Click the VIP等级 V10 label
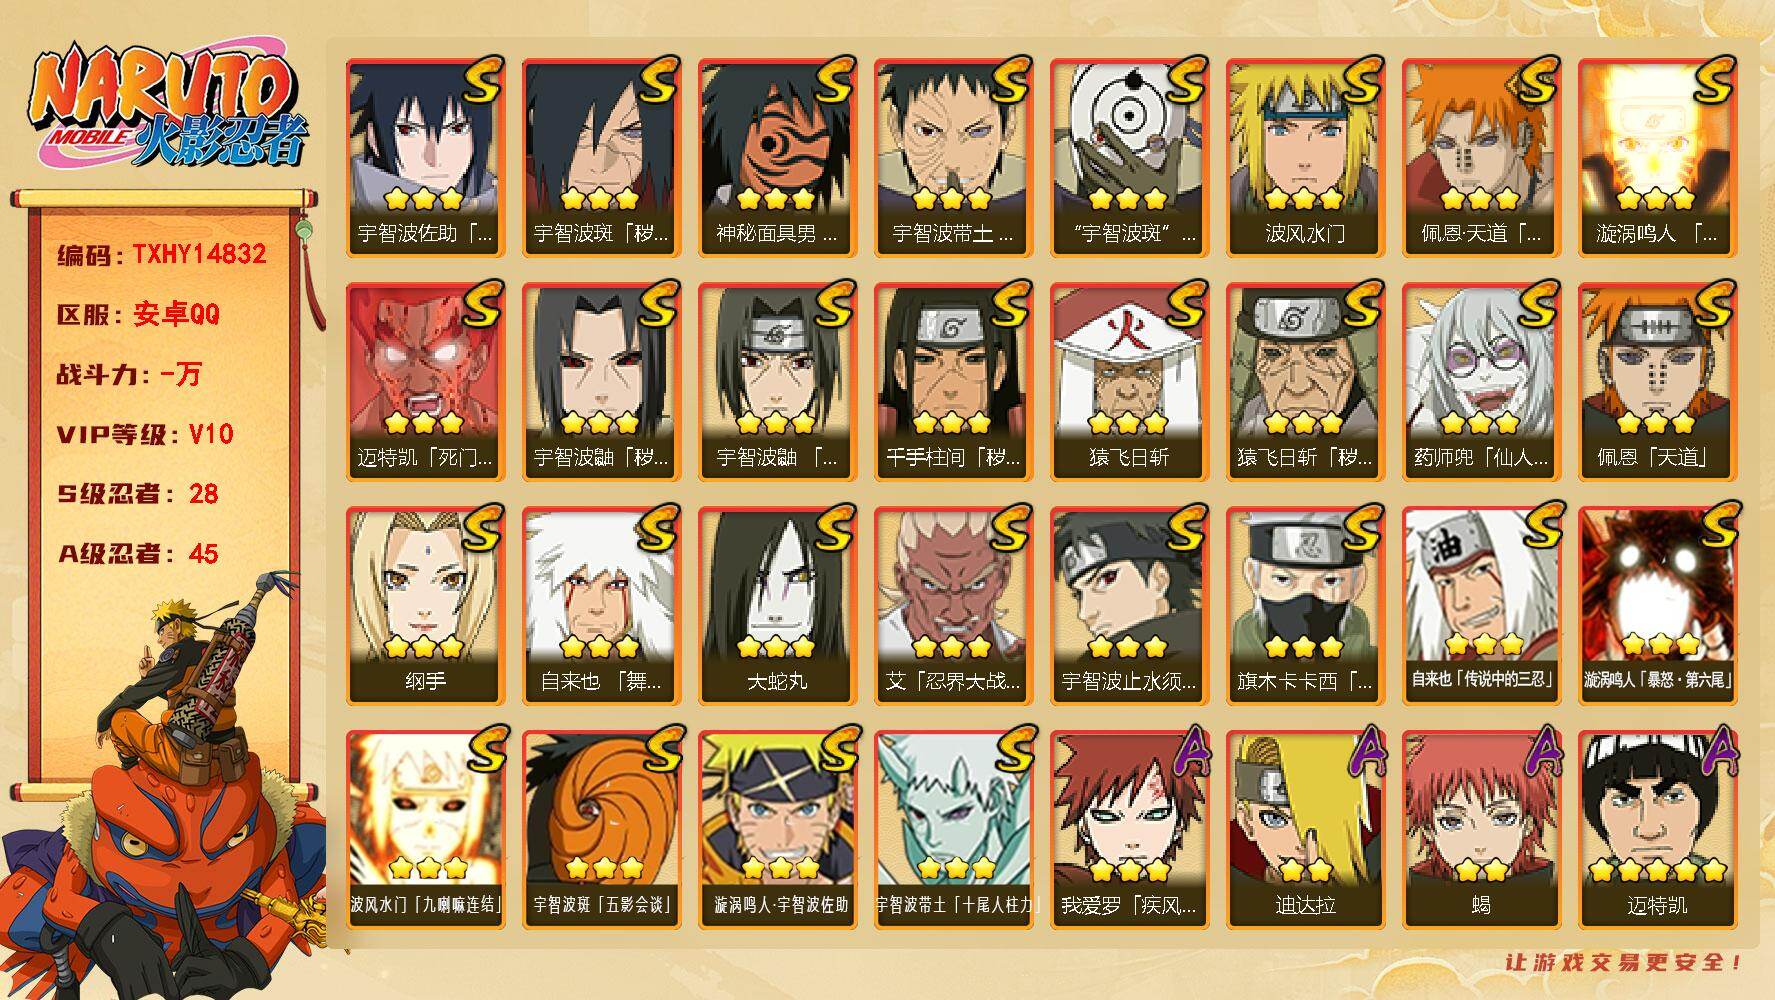Viewport: 1775px width, 1000px height. pyautogui.click(x=145, y=434)
